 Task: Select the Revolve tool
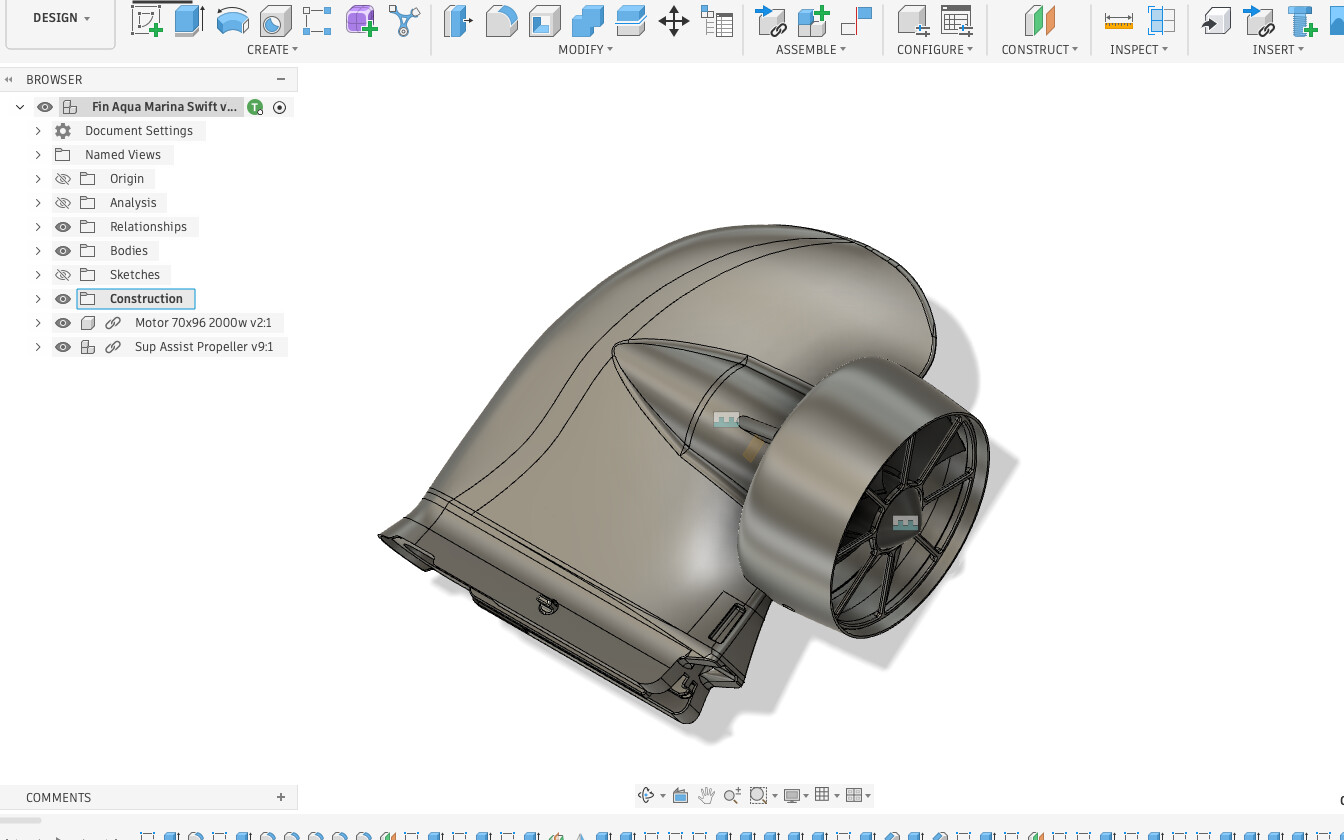pos(232,21)
